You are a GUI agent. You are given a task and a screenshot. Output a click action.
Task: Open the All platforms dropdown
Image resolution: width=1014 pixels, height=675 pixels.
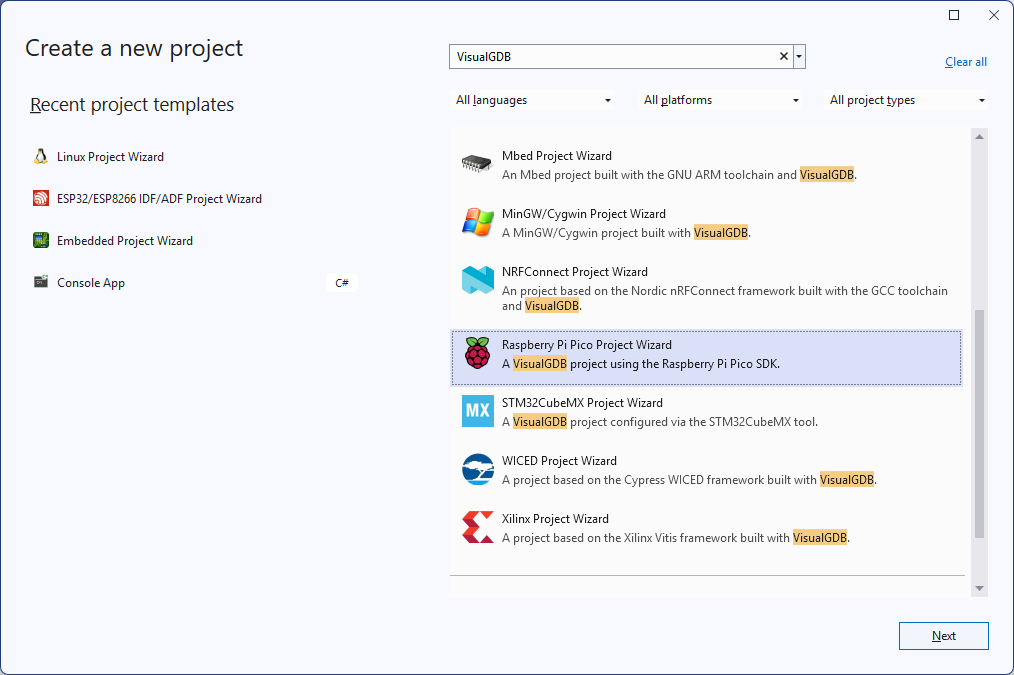click(x=721, y=100)
